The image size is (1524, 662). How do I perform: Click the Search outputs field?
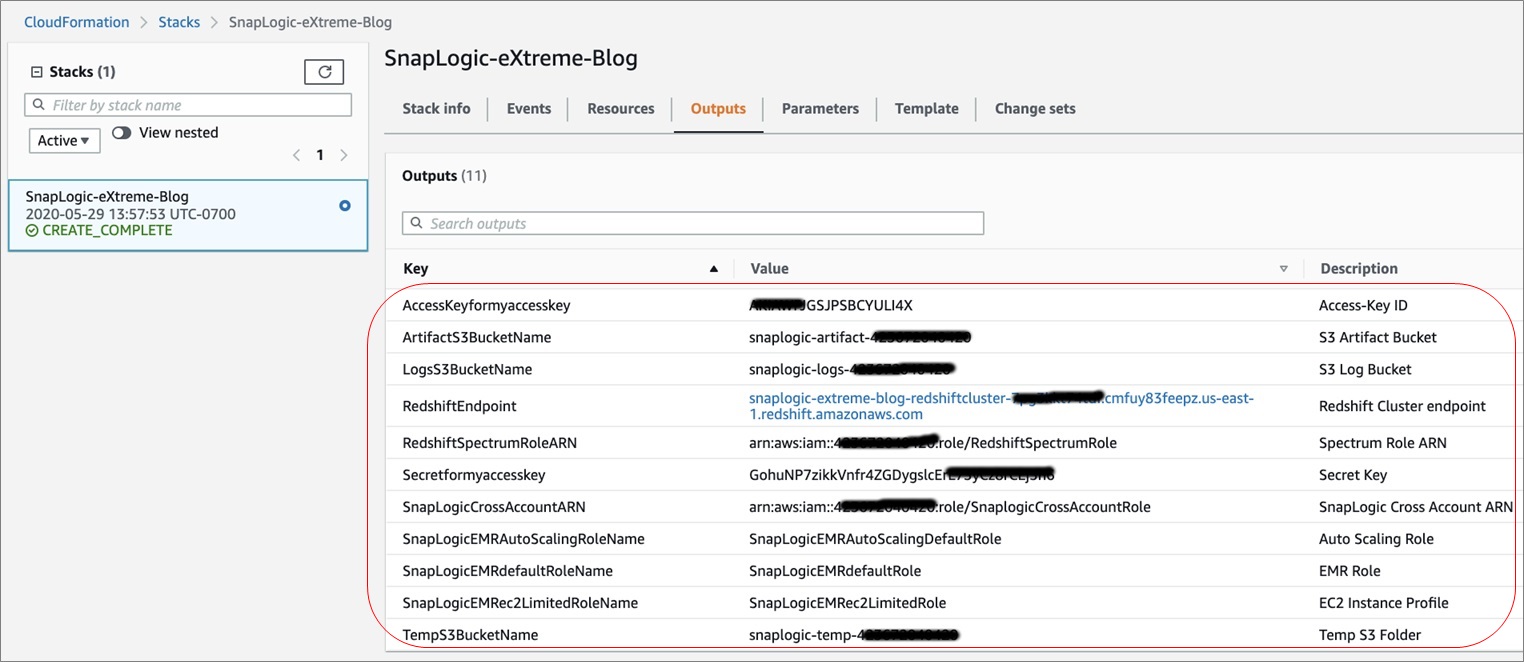693,223
